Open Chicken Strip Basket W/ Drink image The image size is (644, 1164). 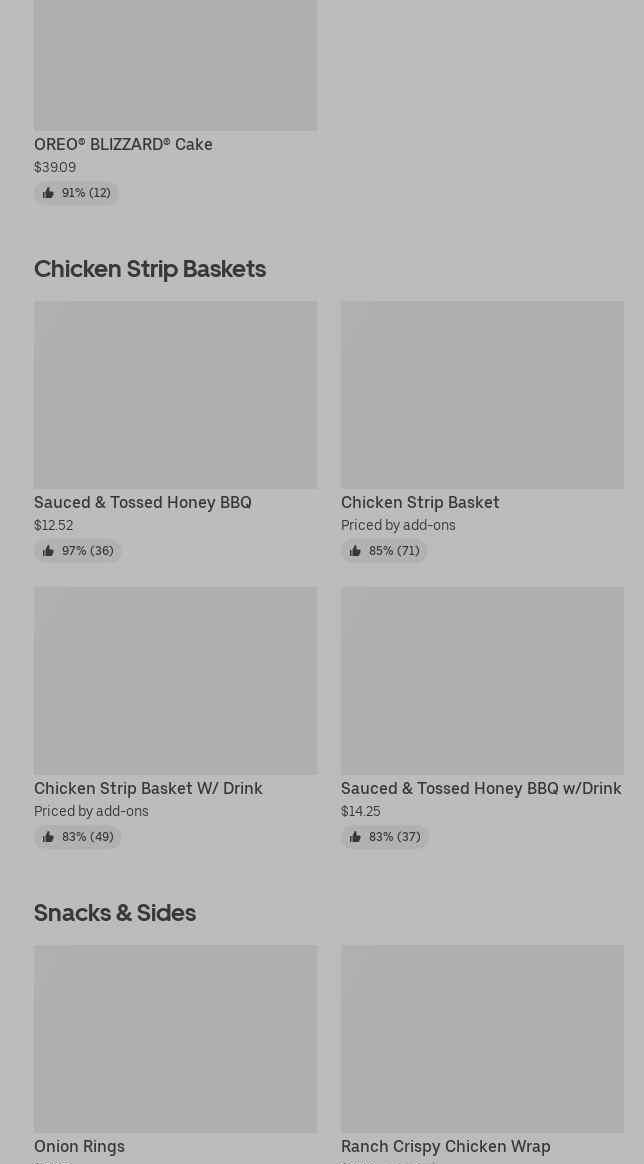coord(175,681)
